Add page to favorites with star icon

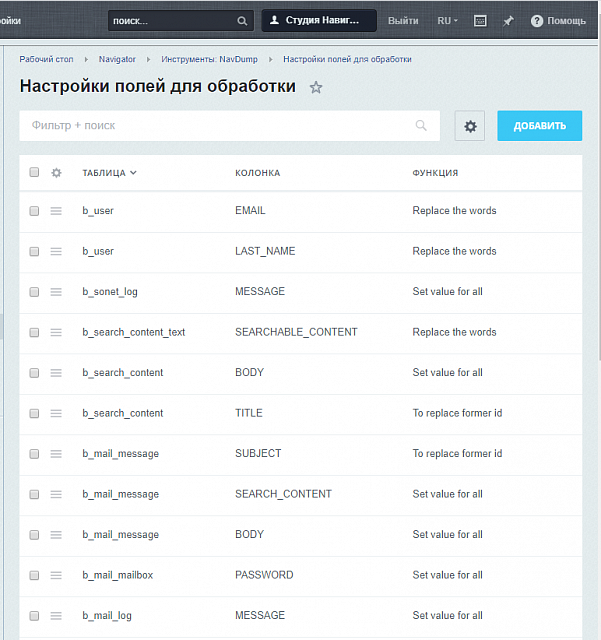click(316, 87)
